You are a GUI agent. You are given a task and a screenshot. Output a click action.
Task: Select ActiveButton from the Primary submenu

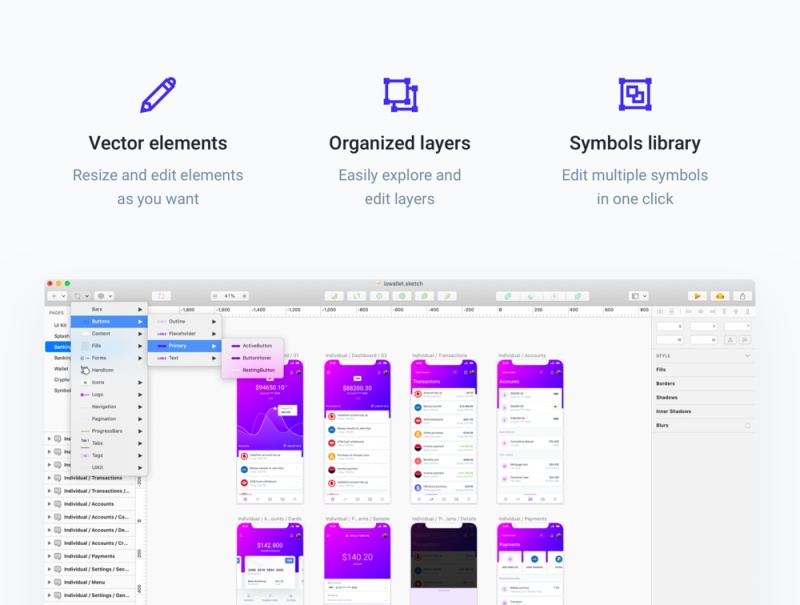pyautogui.click(x=257, y=345)
